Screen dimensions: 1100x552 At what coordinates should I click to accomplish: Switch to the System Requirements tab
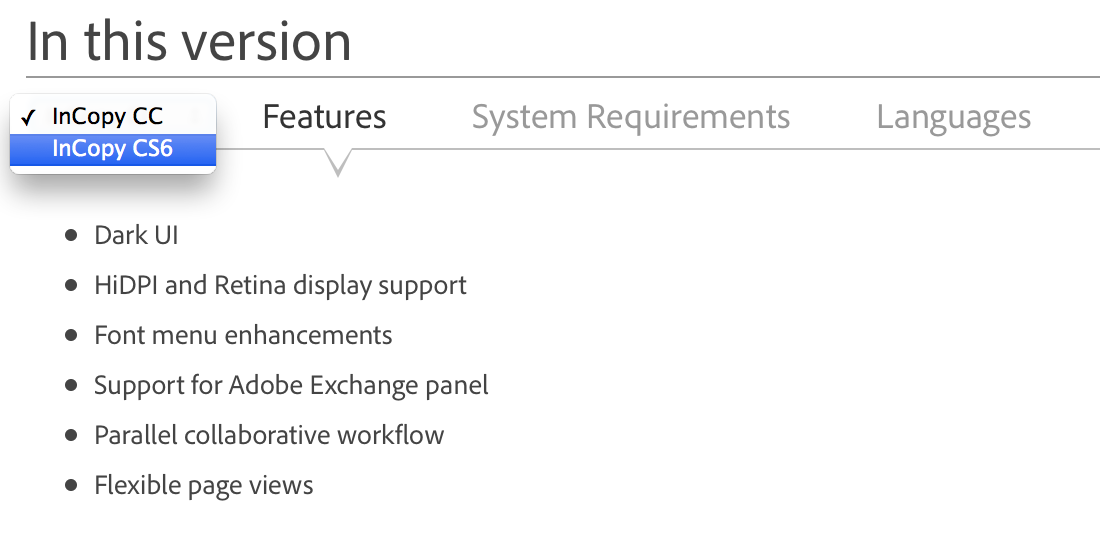[x=631, y=117]
